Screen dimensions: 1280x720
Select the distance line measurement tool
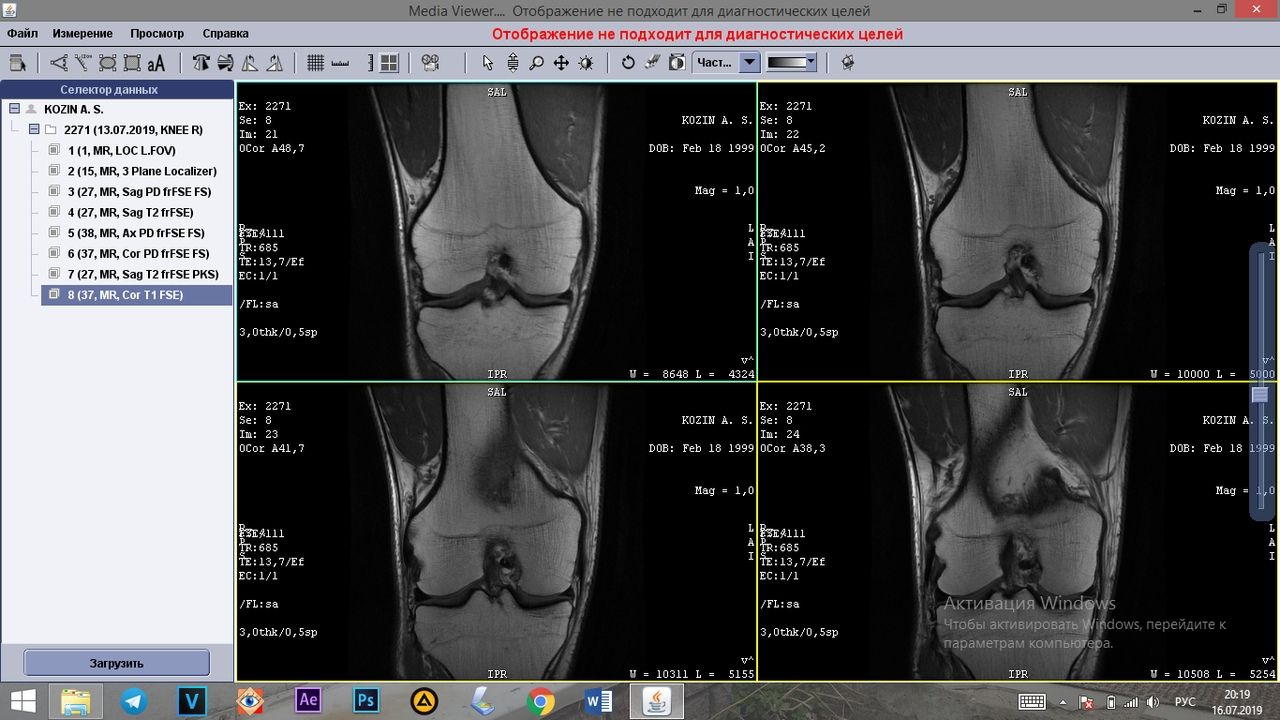(83, 63)
